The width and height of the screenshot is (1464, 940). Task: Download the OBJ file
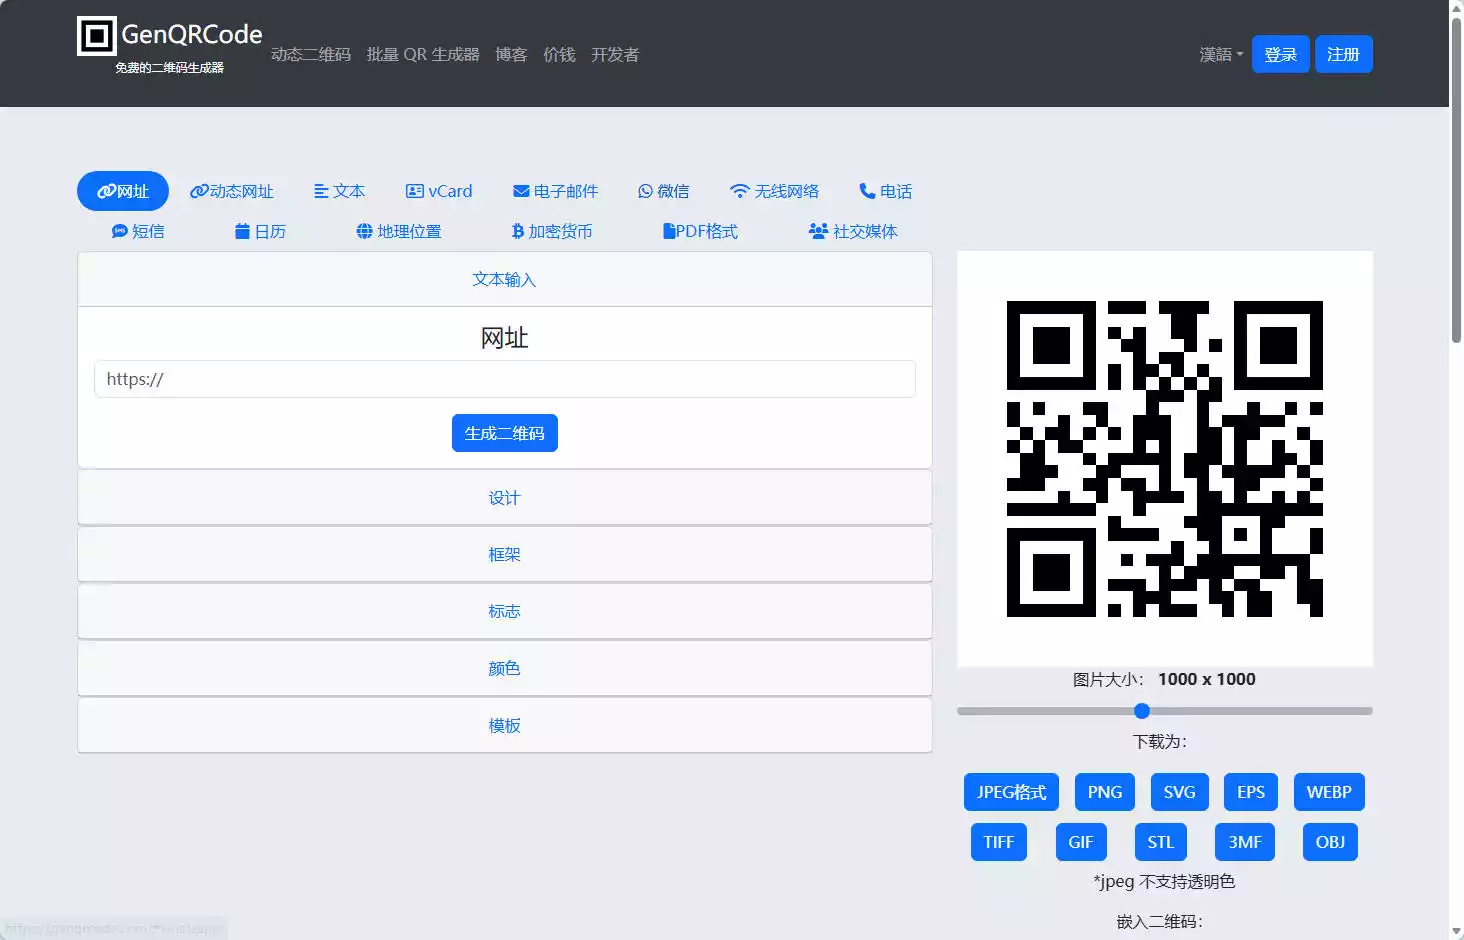coord(1330,842)
